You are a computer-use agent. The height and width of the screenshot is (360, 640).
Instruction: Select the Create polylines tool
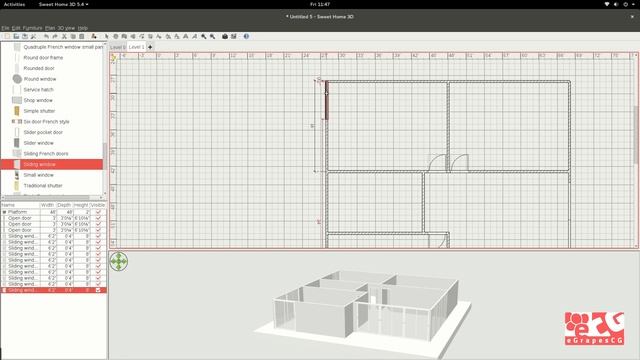pyautogui.click(x=142, y=36)
